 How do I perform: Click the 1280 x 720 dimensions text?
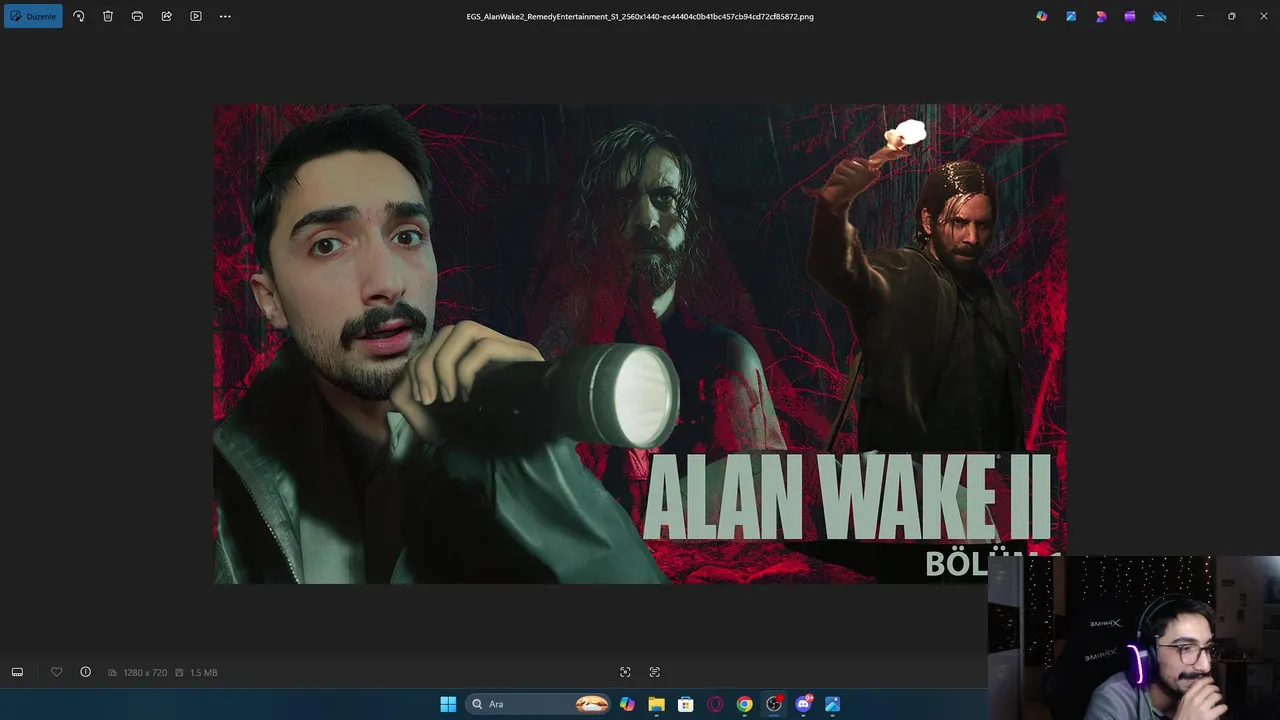coord(145,673)
